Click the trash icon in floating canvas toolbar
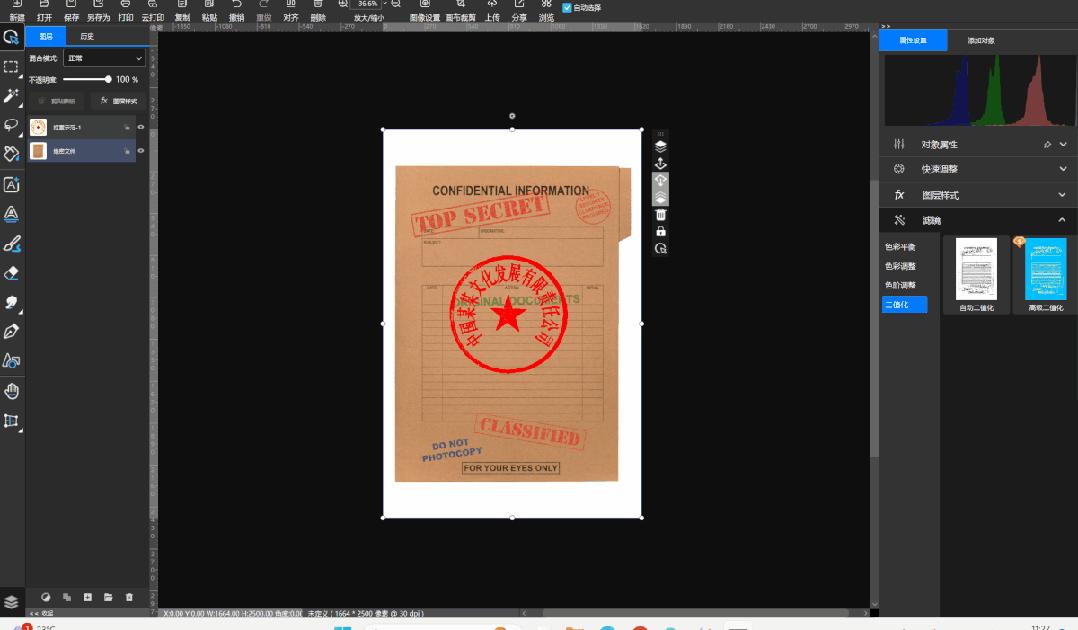 tap(660, 215)
